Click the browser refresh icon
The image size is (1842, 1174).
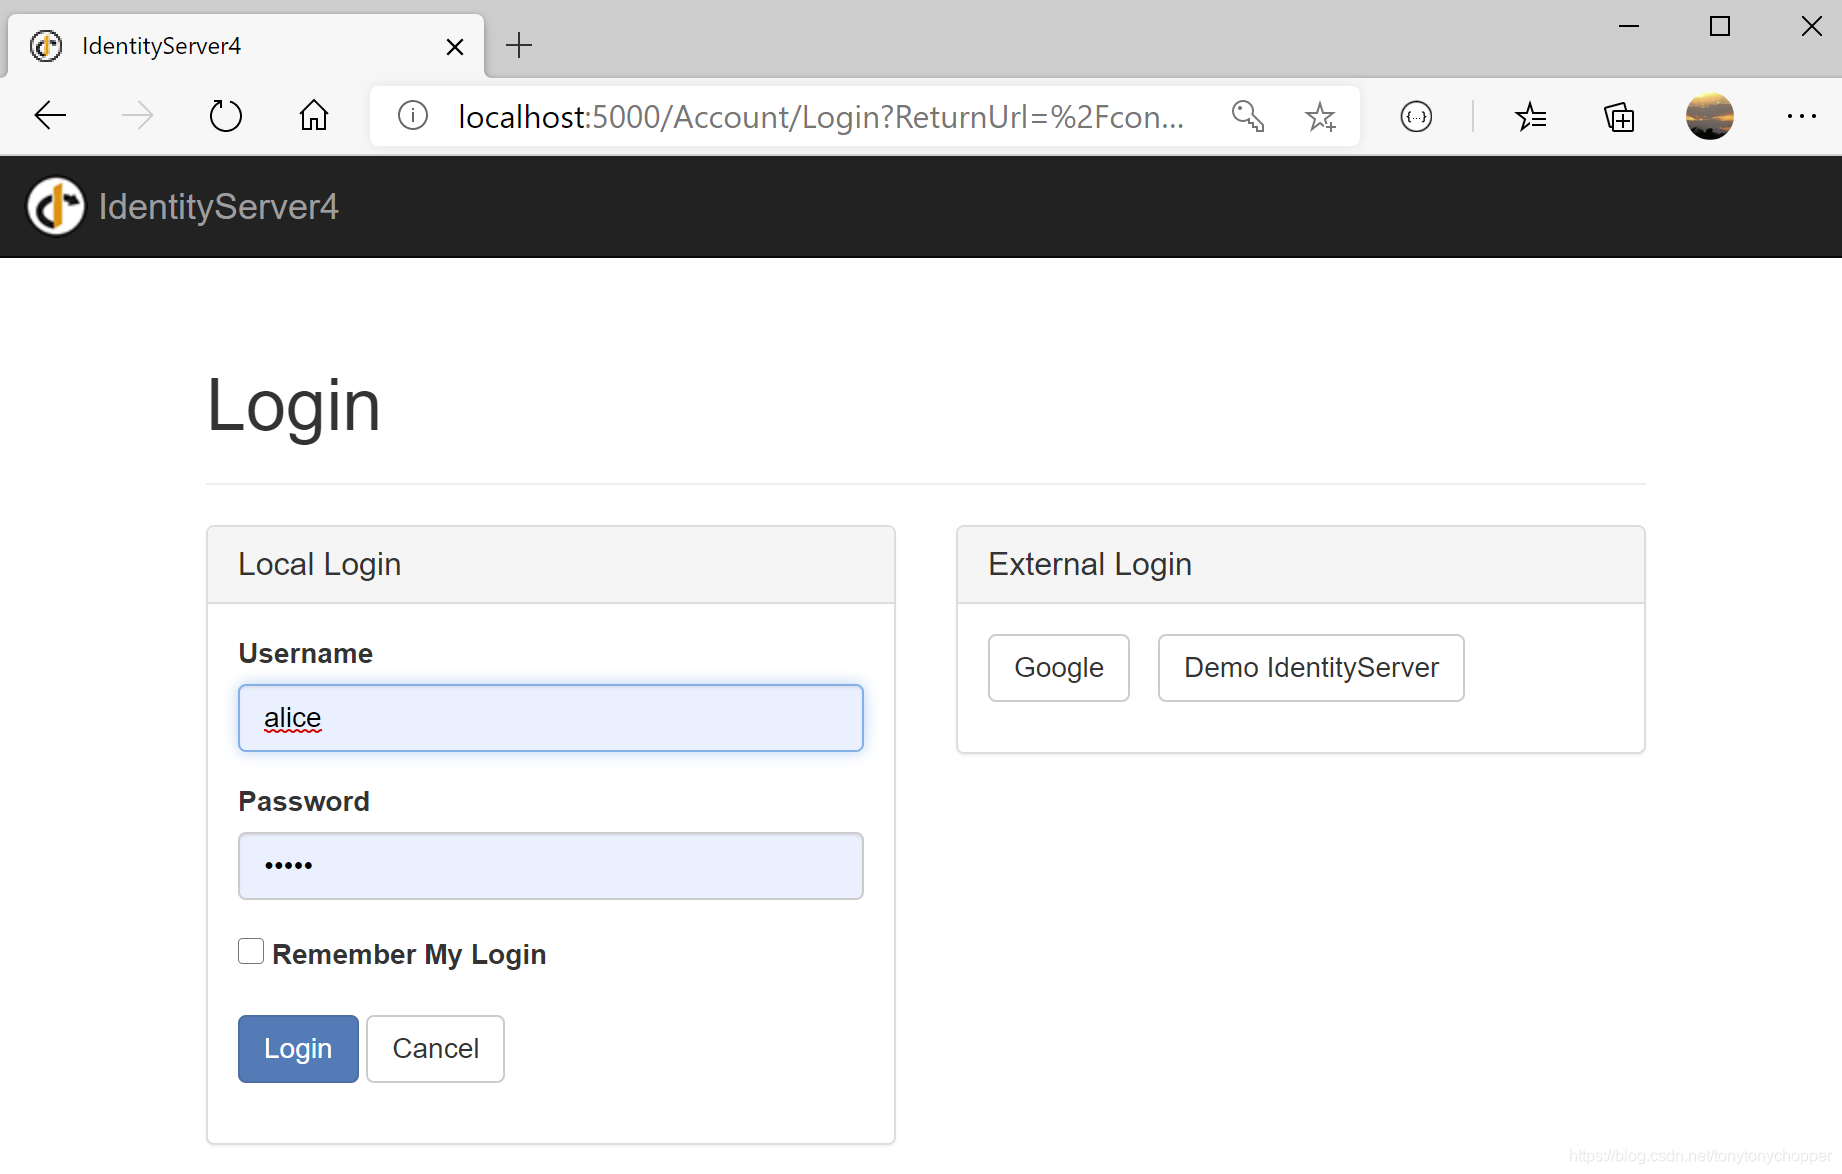225,115
